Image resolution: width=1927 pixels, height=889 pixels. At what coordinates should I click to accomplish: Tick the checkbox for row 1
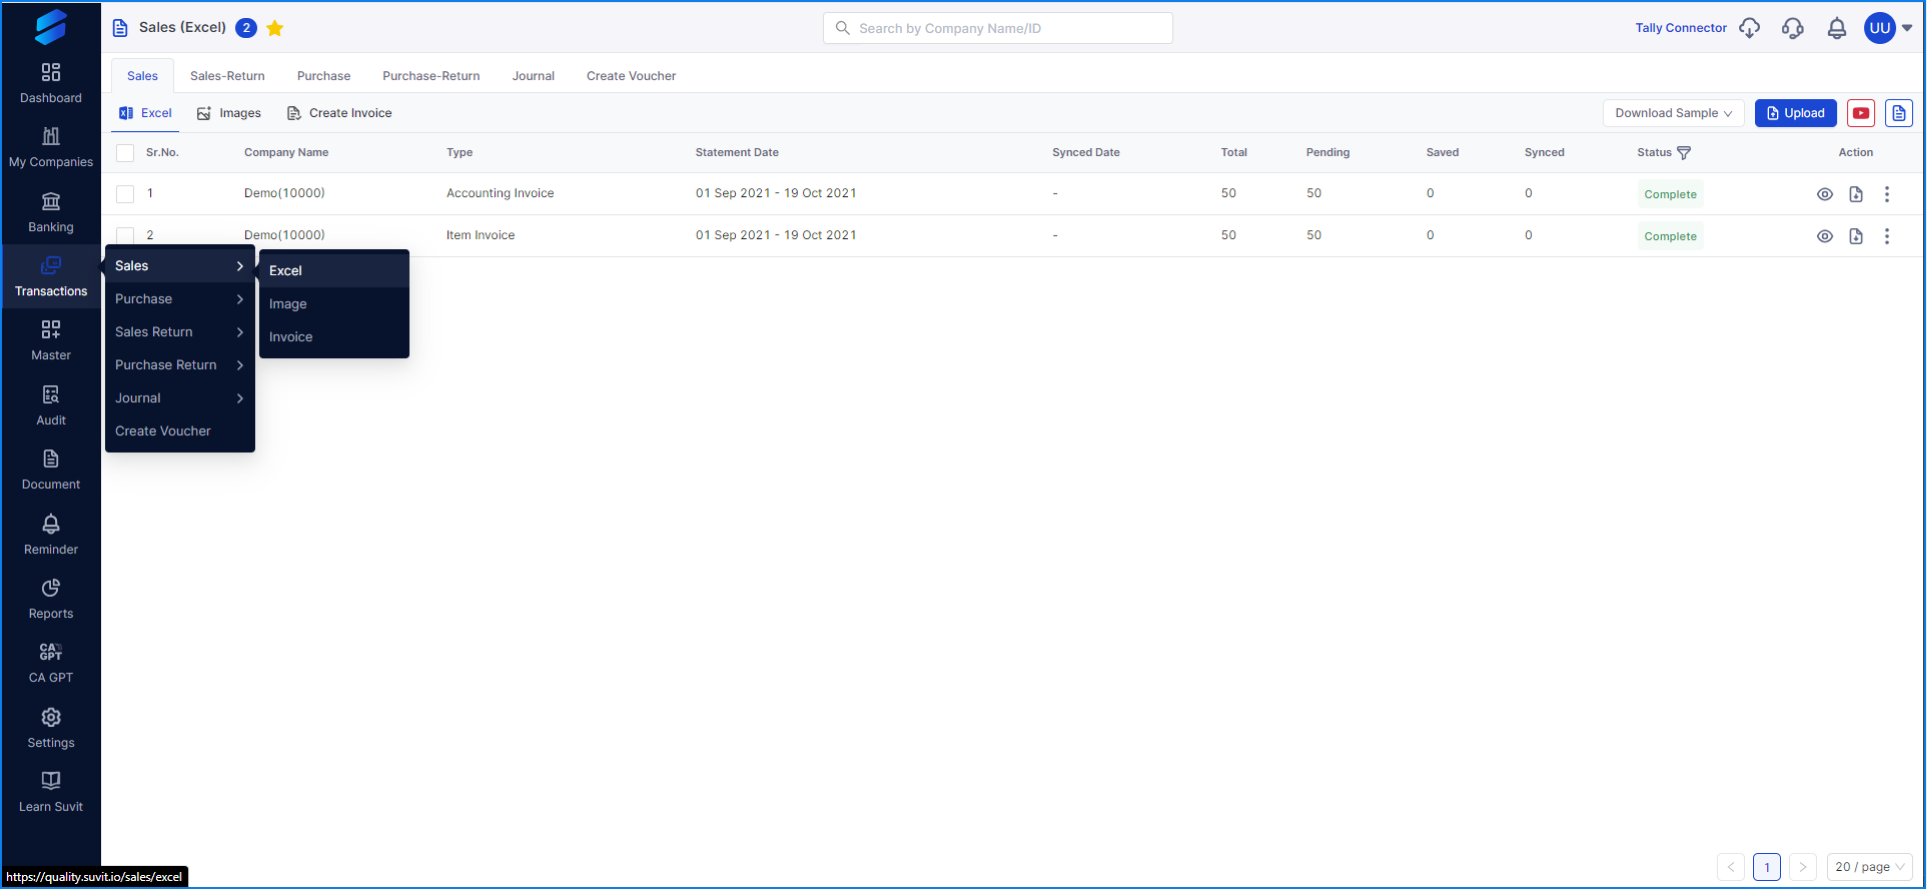(x=125, y=194)
